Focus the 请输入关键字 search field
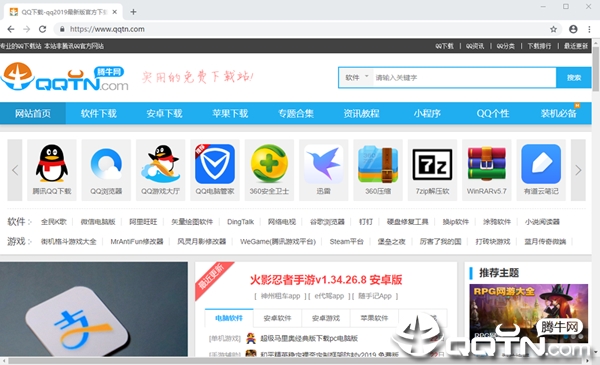This screenshot has width=600, height=365. click(x=464, y=78)
